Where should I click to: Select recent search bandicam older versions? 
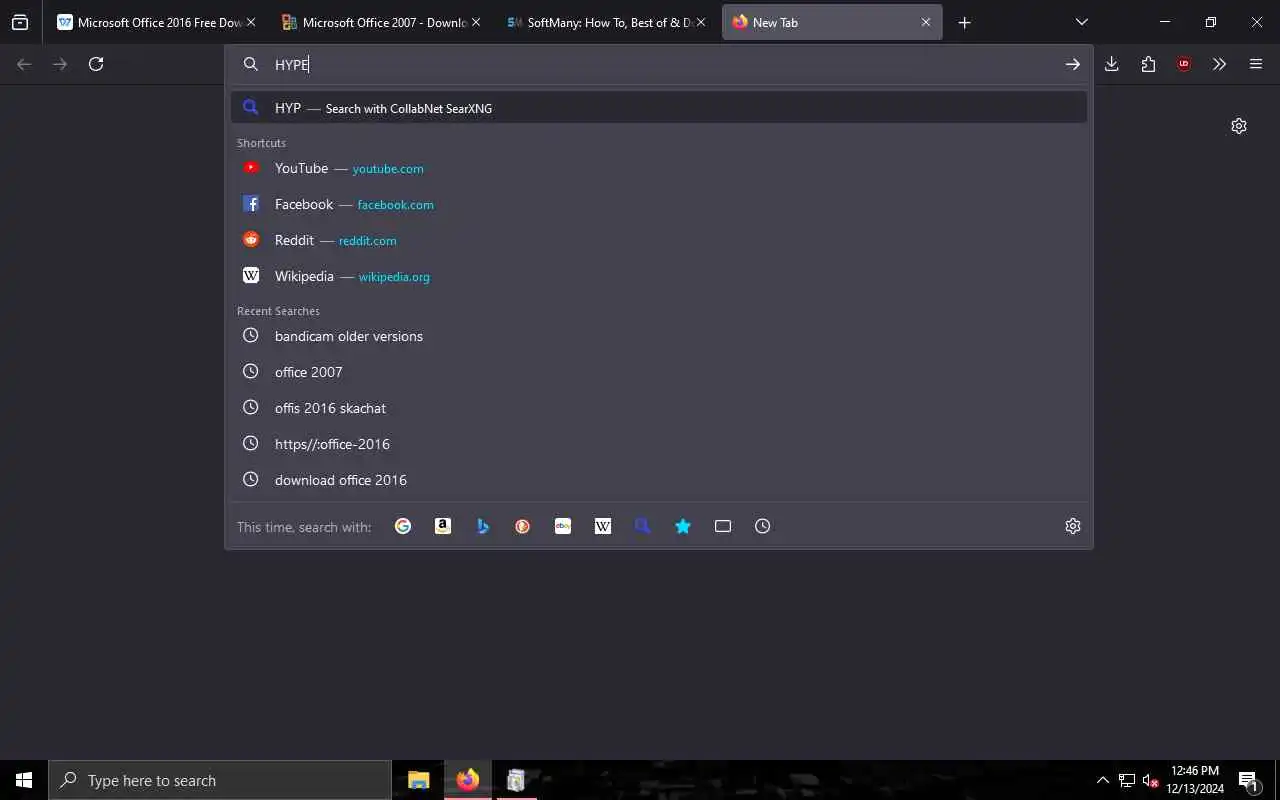[x=659, y=336]
